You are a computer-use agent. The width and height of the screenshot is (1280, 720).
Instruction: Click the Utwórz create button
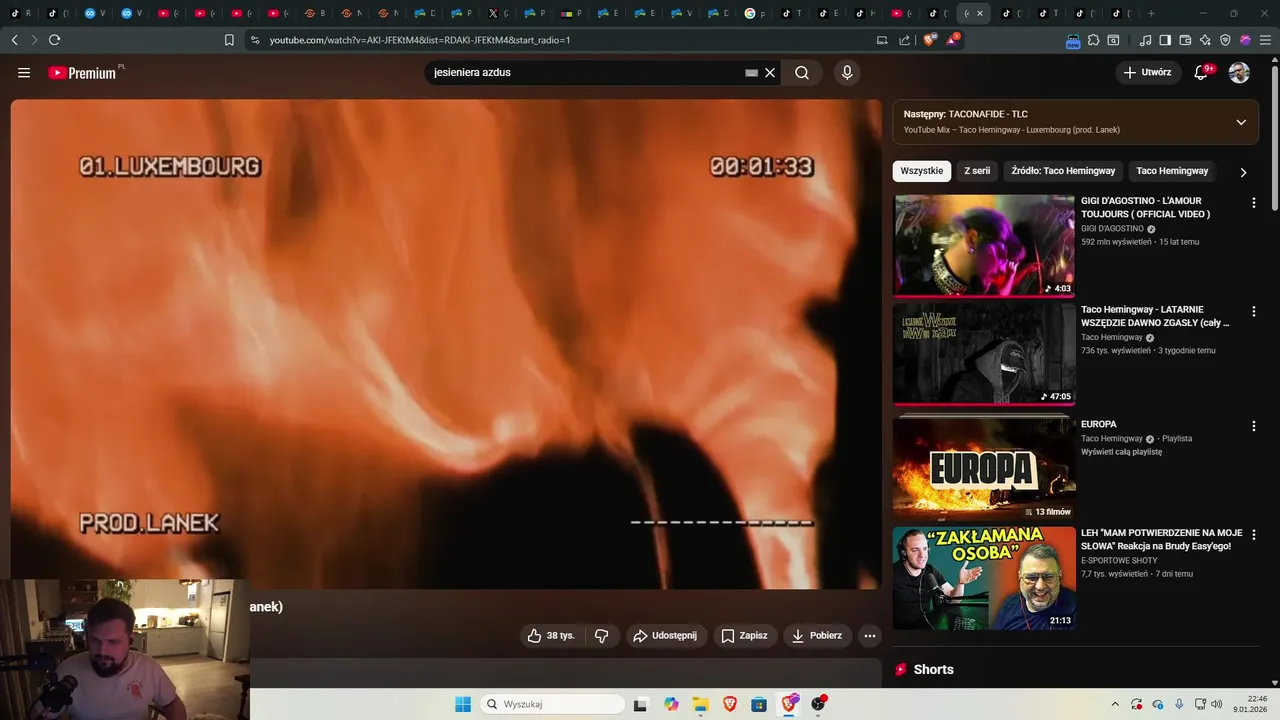tap(1147, 72)
